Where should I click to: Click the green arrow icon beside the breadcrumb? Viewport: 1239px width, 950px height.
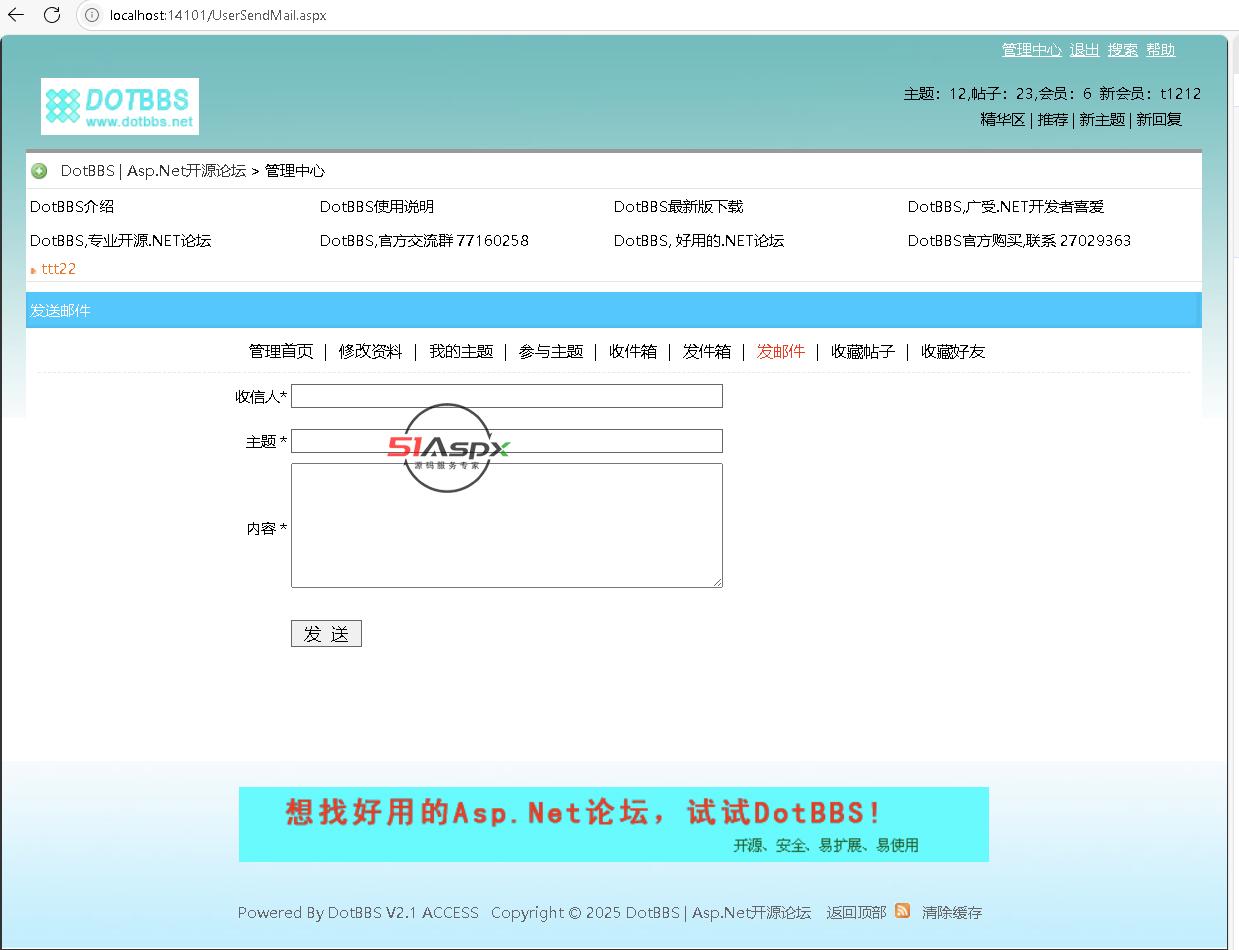(39, 171)
